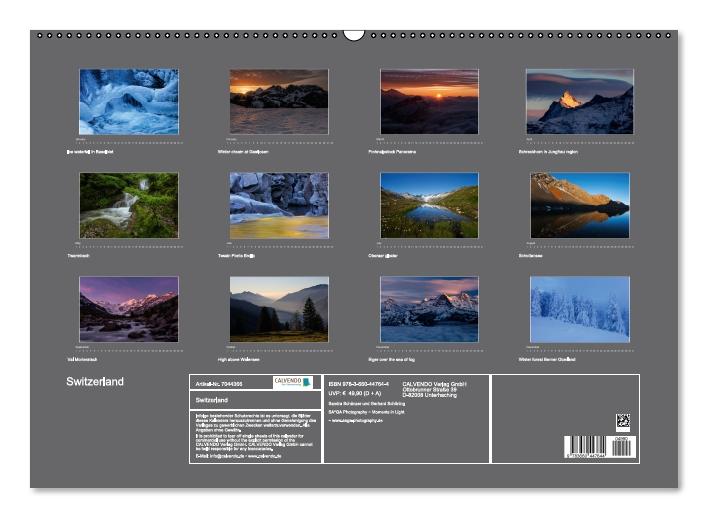The height and width of the screenshot is (518, 708).
Task: Click the QR code above the barcode
Action: coord(623,422)
